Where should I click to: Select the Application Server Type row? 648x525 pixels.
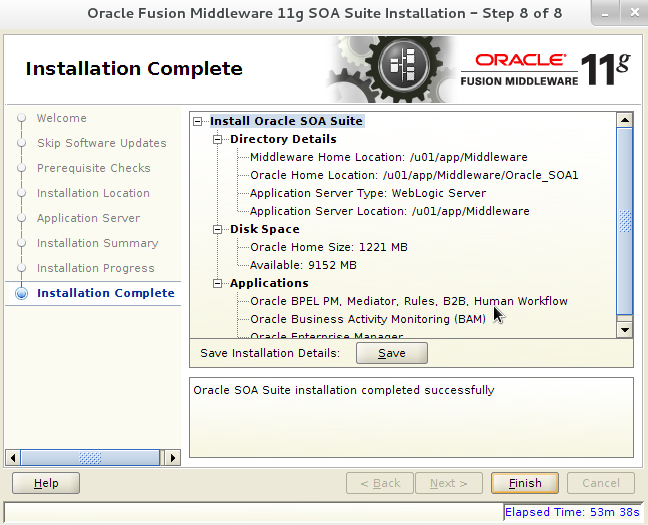point(368,193)
